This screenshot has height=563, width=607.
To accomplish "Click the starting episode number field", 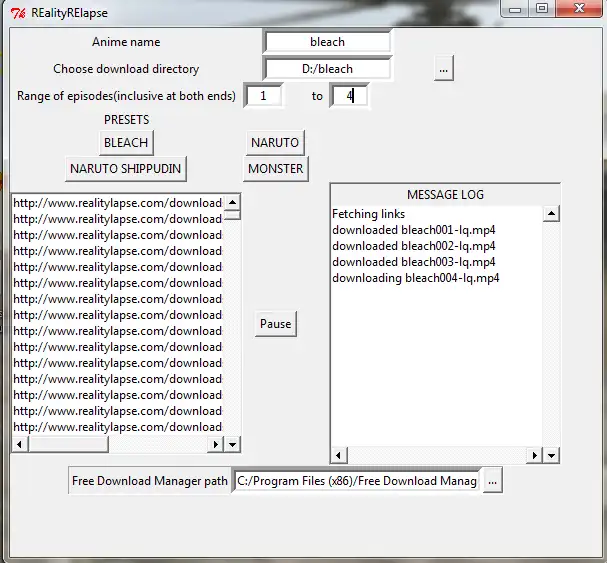I will tap(263, 96).
